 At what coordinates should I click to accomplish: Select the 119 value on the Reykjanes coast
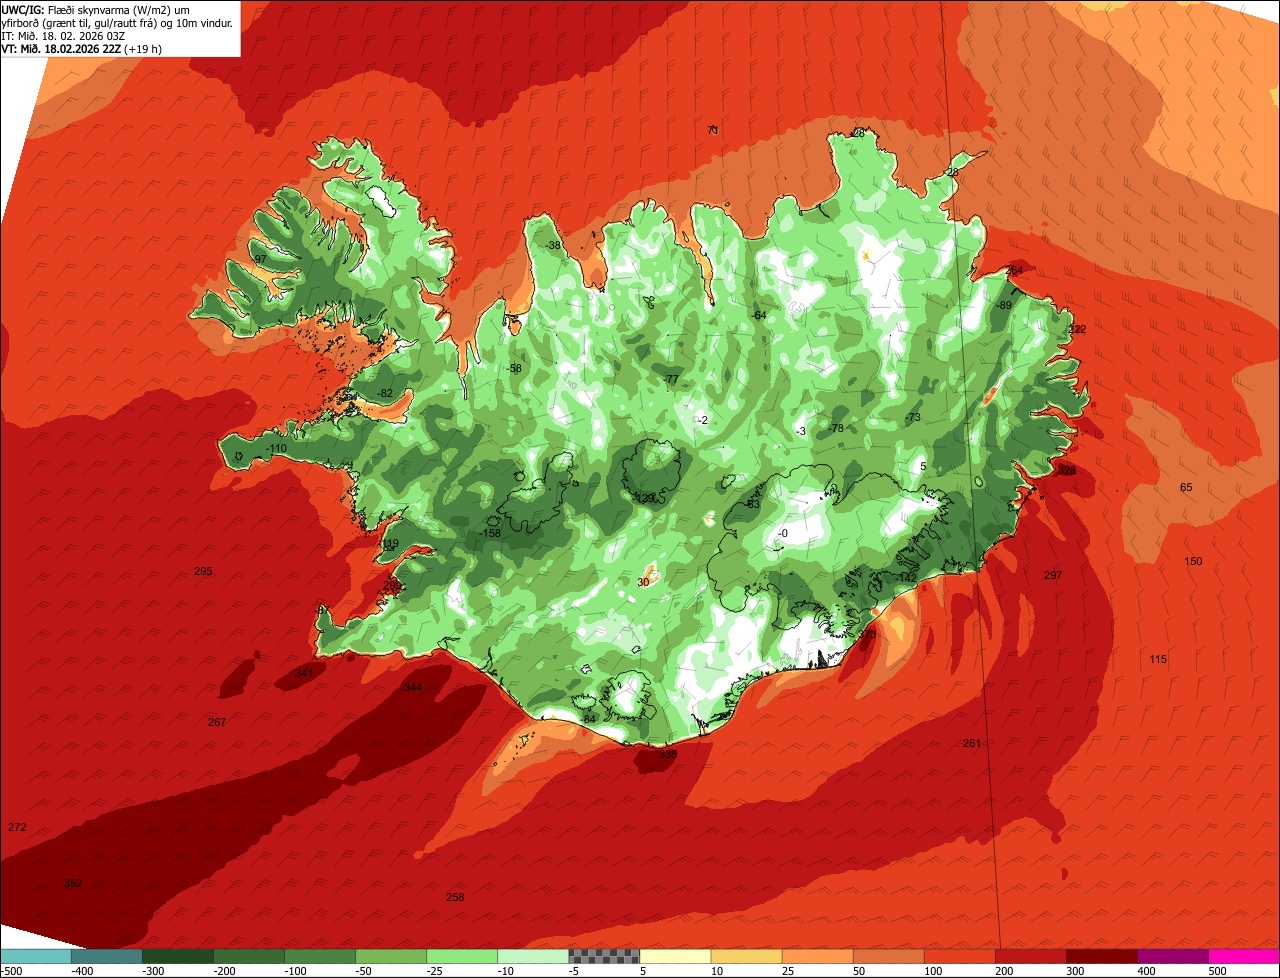pyautogui.click(x=389, y=544)
